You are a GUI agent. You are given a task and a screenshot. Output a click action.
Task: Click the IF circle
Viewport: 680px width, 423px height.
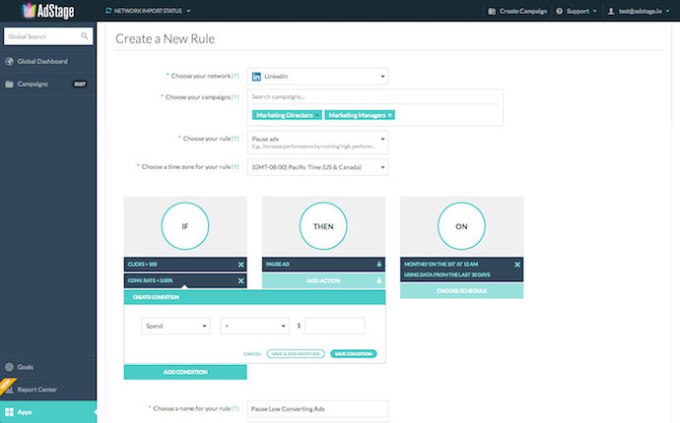(x=185, y=226)
